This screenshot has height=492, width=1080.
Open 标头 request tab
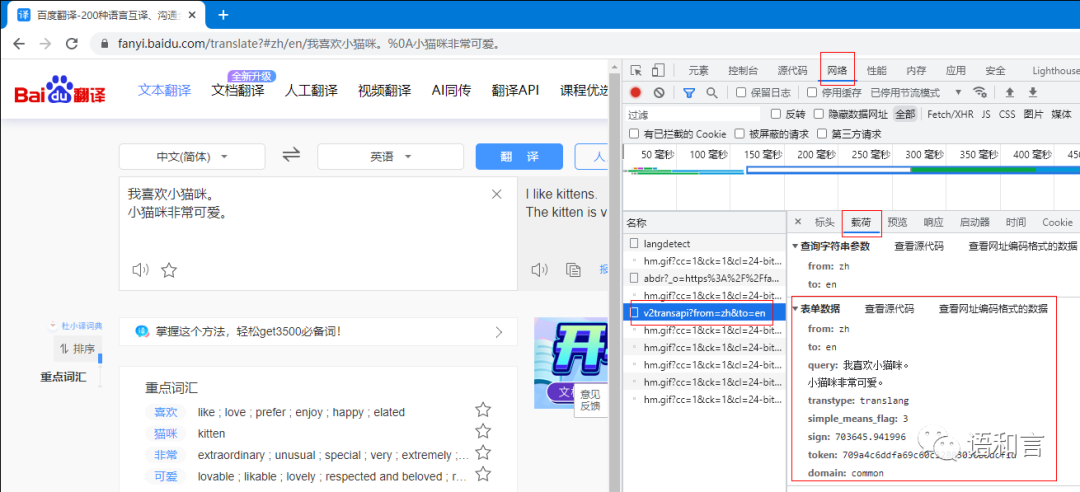click(824, 222)
